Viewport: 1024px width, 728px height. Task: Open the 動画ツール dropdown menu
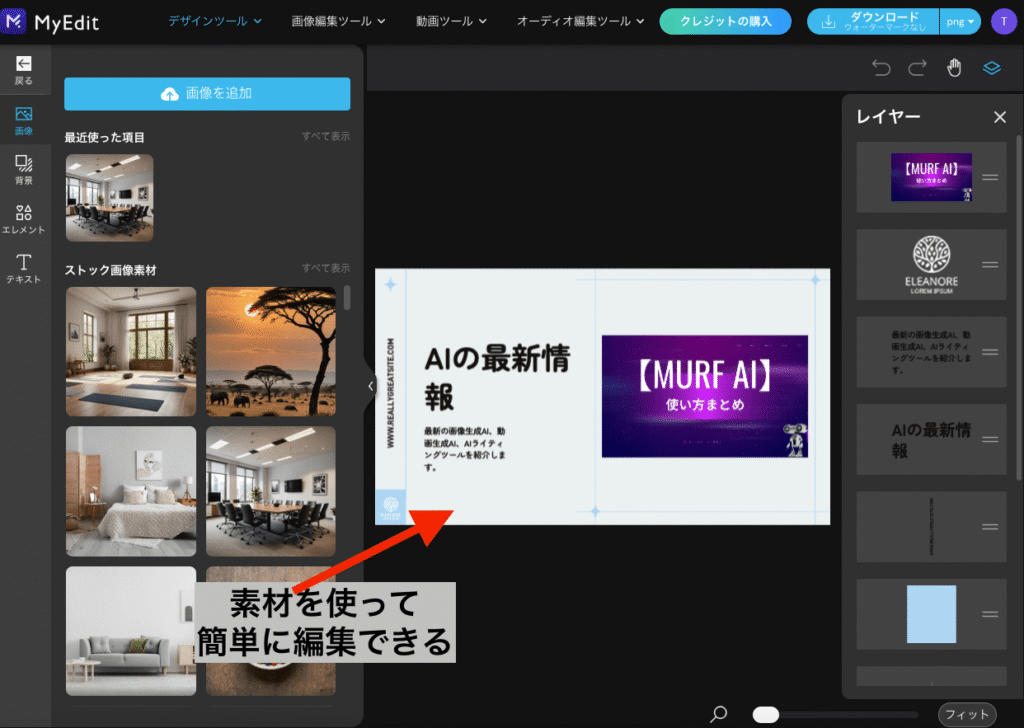click(451, 22)
